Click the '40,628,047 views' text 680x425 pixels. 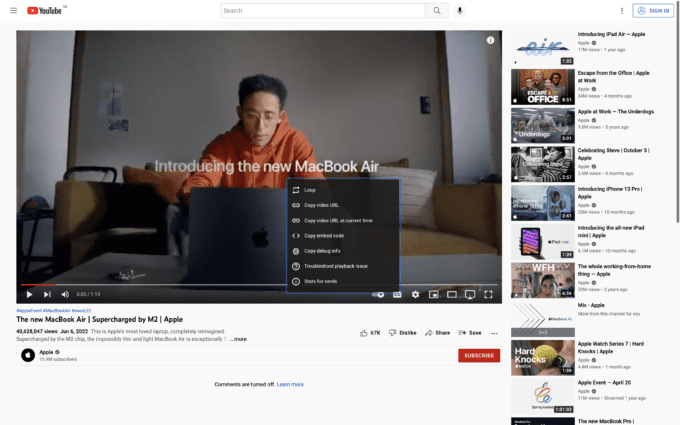tap(36, 331)
